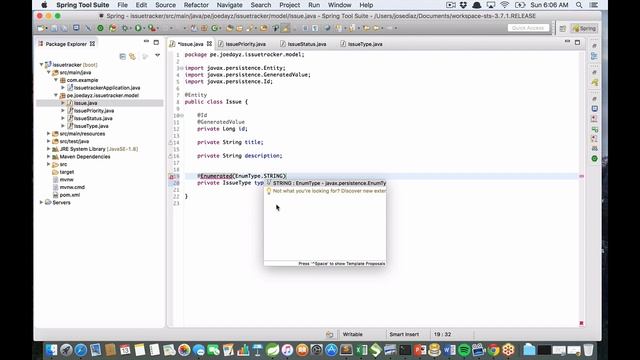640x360 pixels.
Task: Collapse all in Package Explorer toolbar
Action: click(122, 56)
